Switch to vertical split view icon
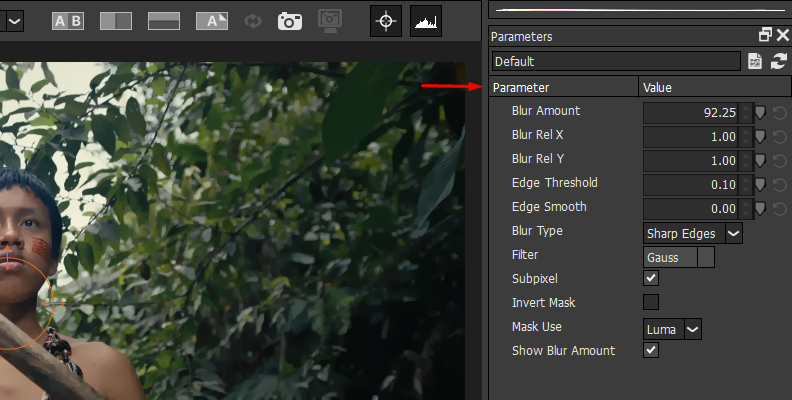The image size is (792, 400). coord(116,21)
